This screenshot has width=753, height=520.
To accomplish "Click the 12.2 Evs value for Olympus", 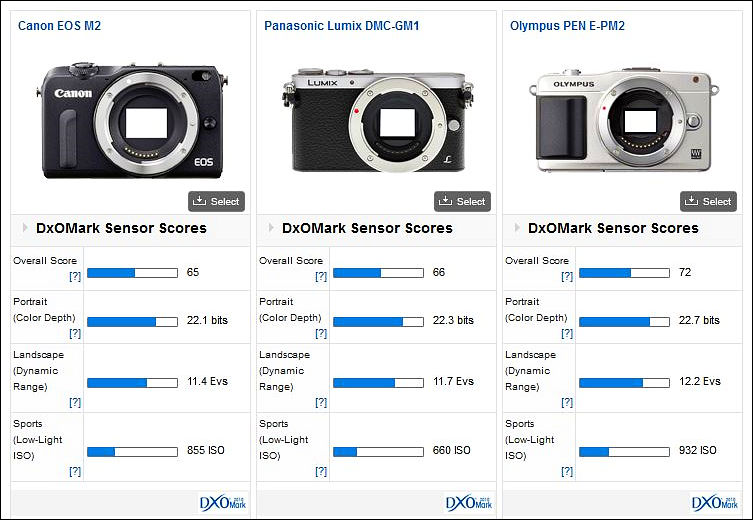I will click(700, 381).
